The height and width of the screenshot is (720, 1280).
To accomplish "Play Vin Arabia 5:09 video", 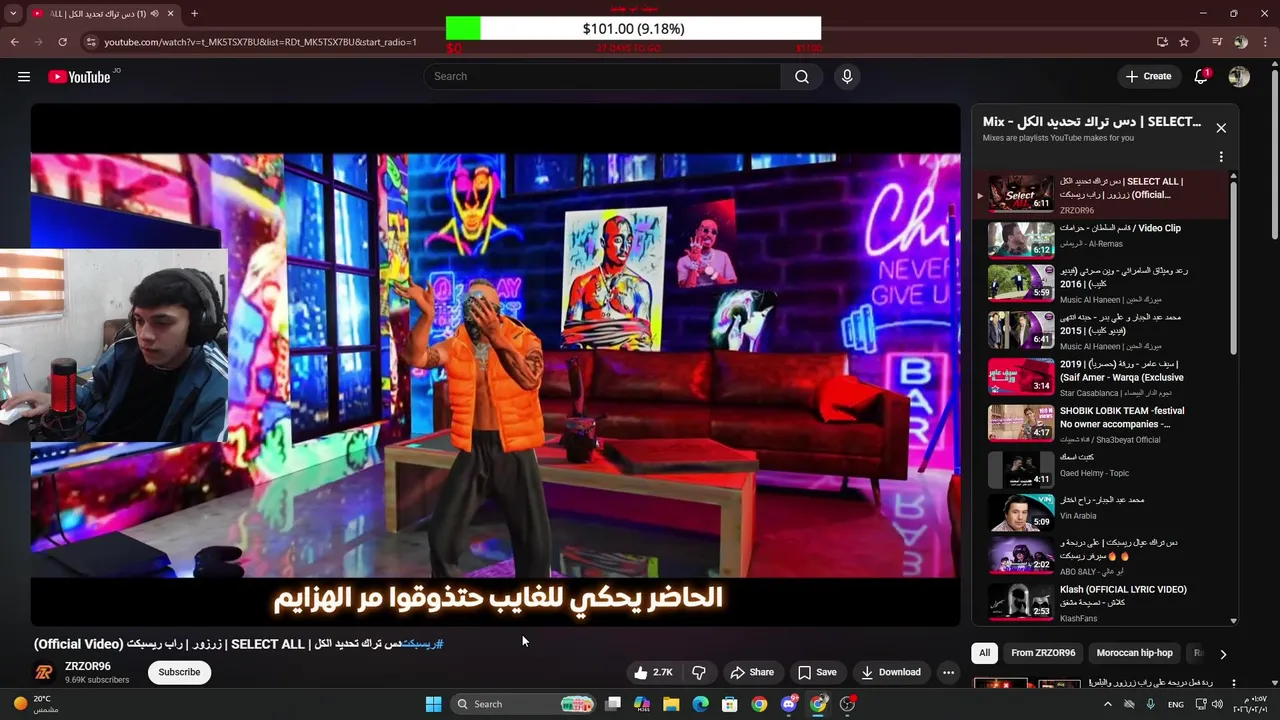I will pos(1100,511).
